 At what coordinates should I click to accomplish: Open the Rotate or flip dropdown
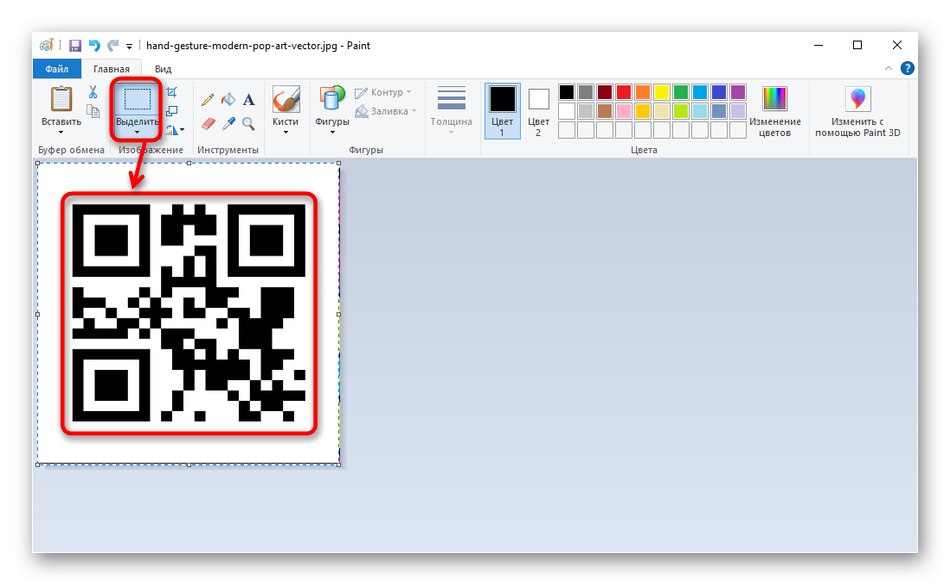pyautogui.click(x=175, y=130)
